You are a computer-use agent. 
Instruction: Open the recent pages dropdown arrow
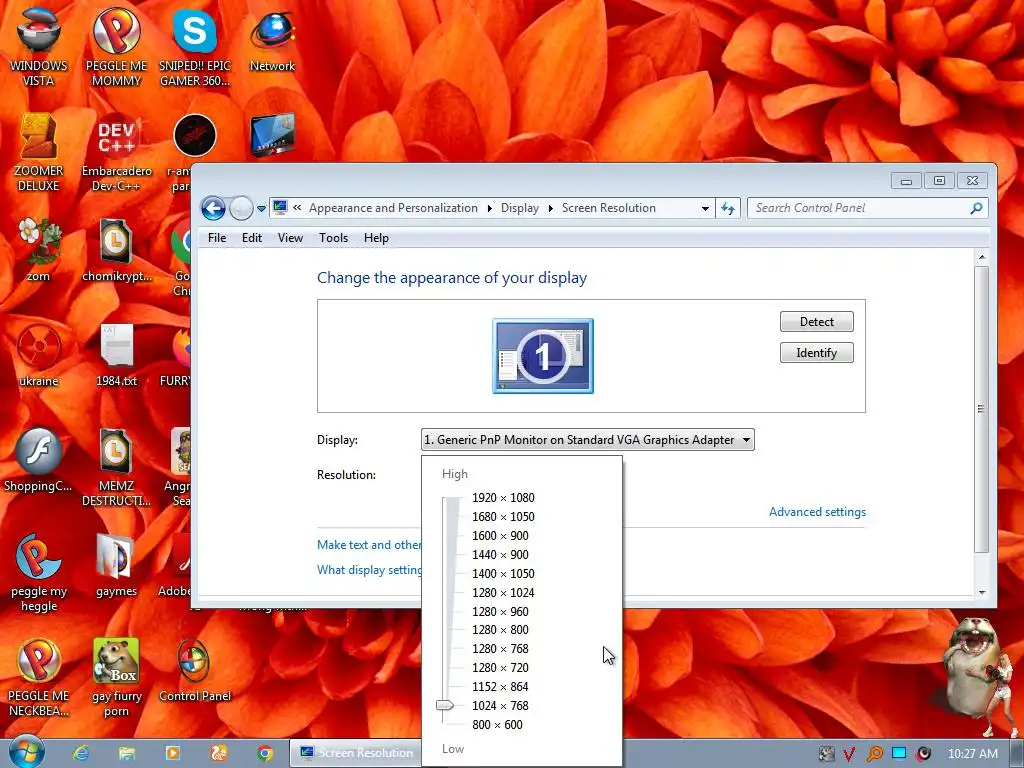tap(261, 209)
